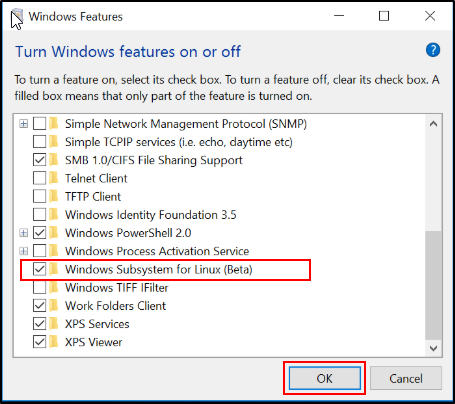This screenshot has height=404, width=455.
Task: Expand Simple Network Management Protocol (SNMP) node
Action: point(23,124)
